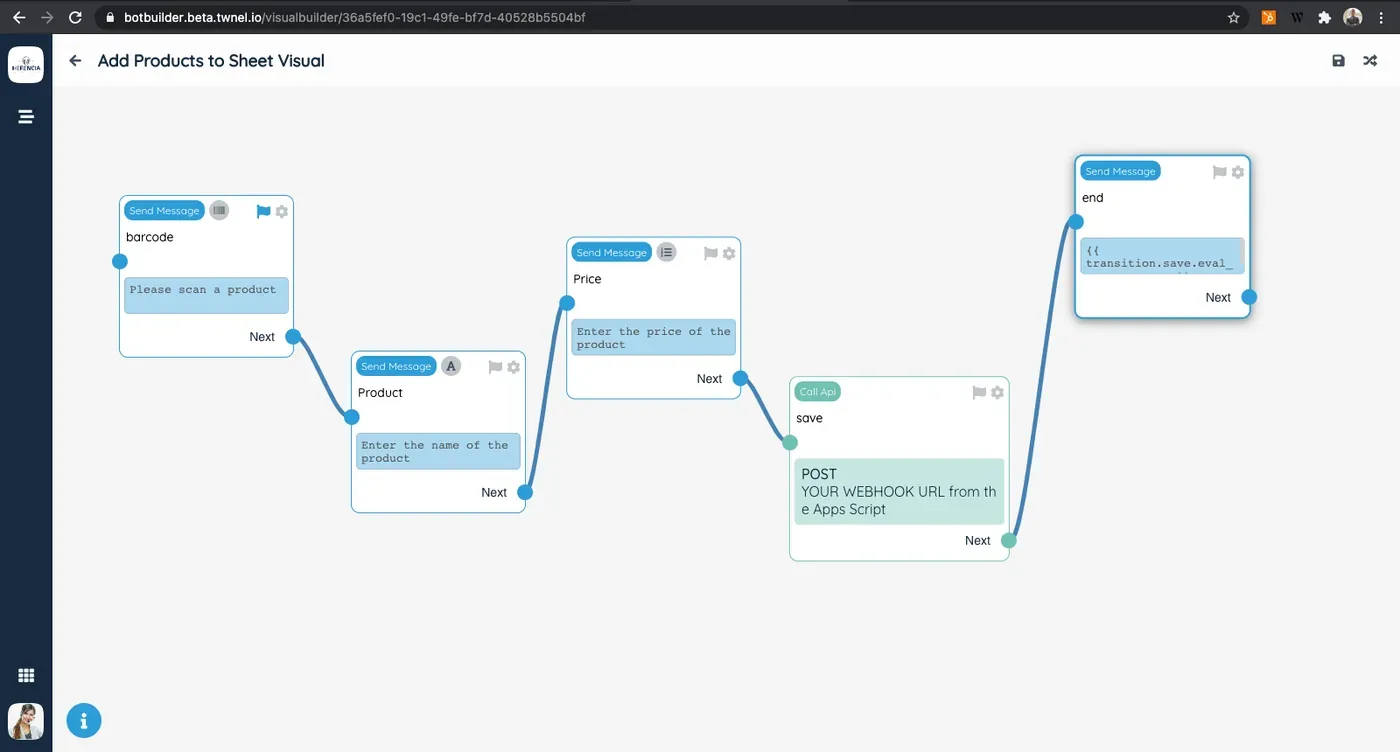The width and height of the screenshot is (1400, 752).
Task: Click the Next output connector of end node
Action: [x=1249, y=297]
